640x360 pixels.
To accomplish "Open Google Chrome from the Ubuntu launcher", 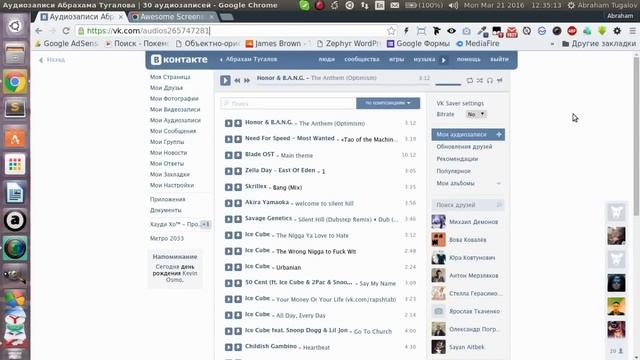I will (x=15, y=82).
